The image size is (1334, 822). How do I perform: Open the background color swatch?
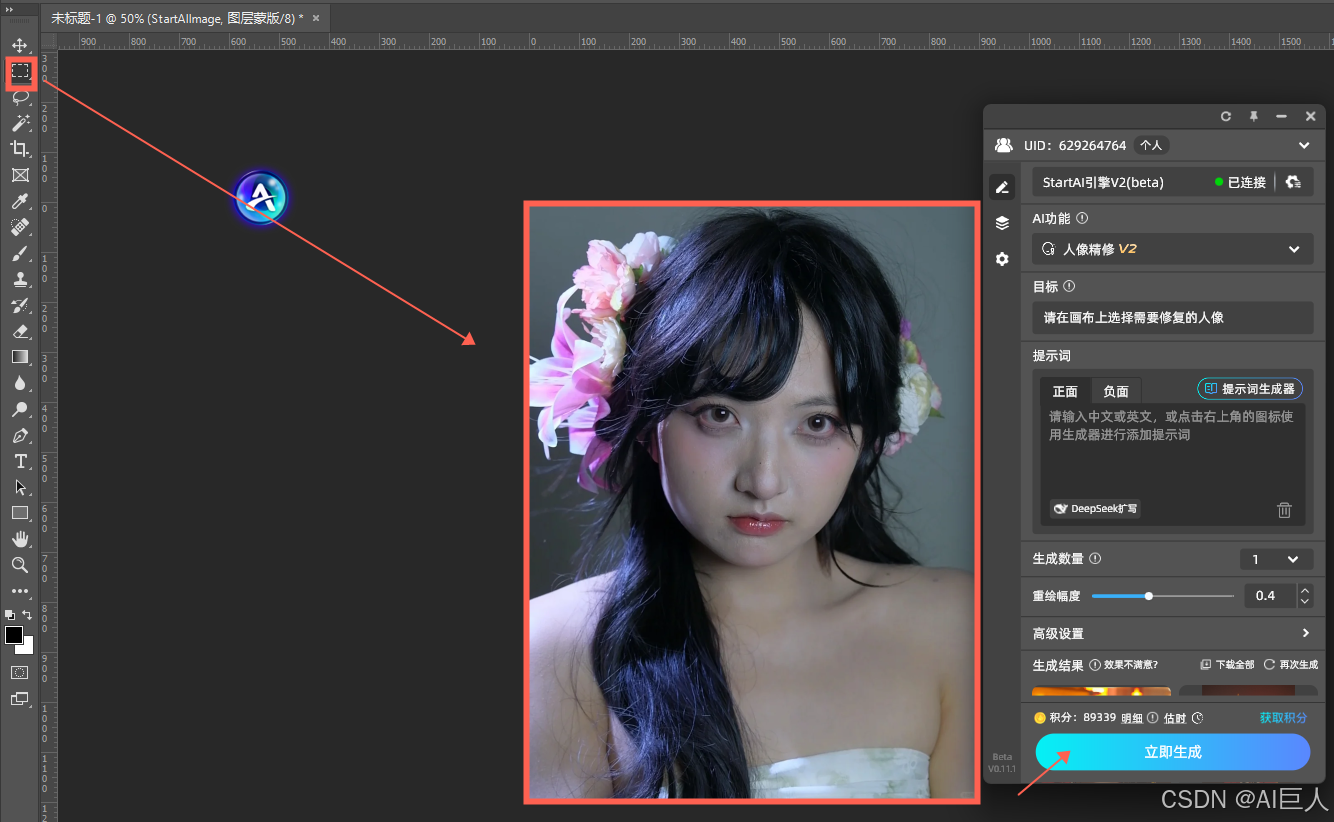pos(27,648)
